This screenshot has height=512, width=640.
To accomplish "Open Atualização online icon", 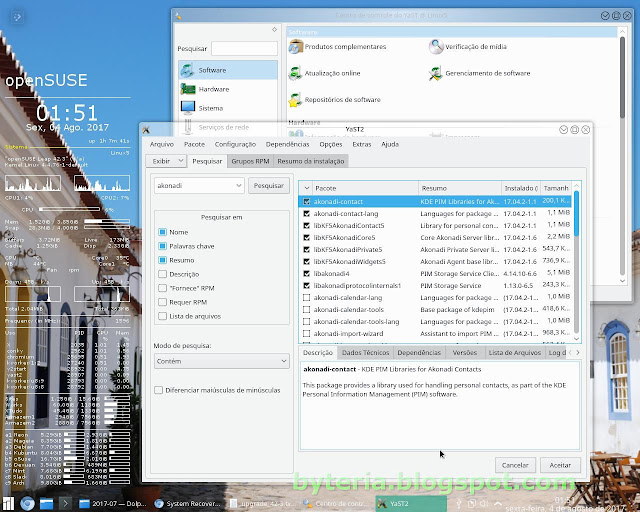I will pyautogui.click(x=295, y=73).
